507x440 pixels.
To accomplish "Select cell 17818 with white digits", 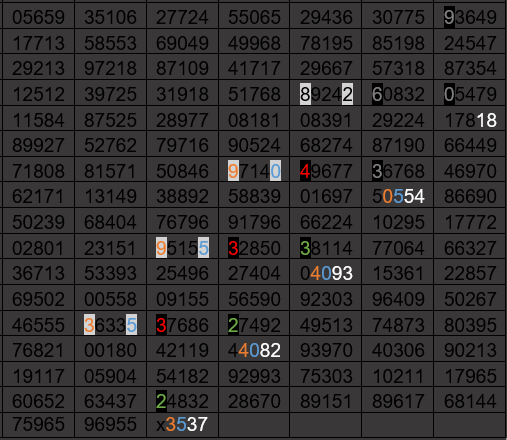I will click(x=470, y=119).
